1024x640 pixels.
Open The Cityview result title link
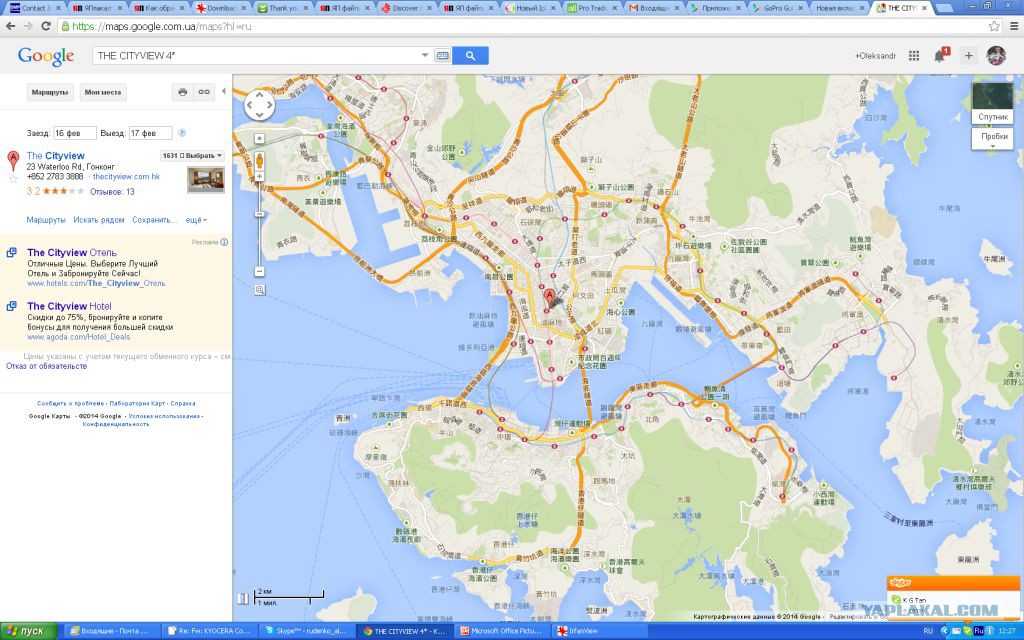coord(56,155)
